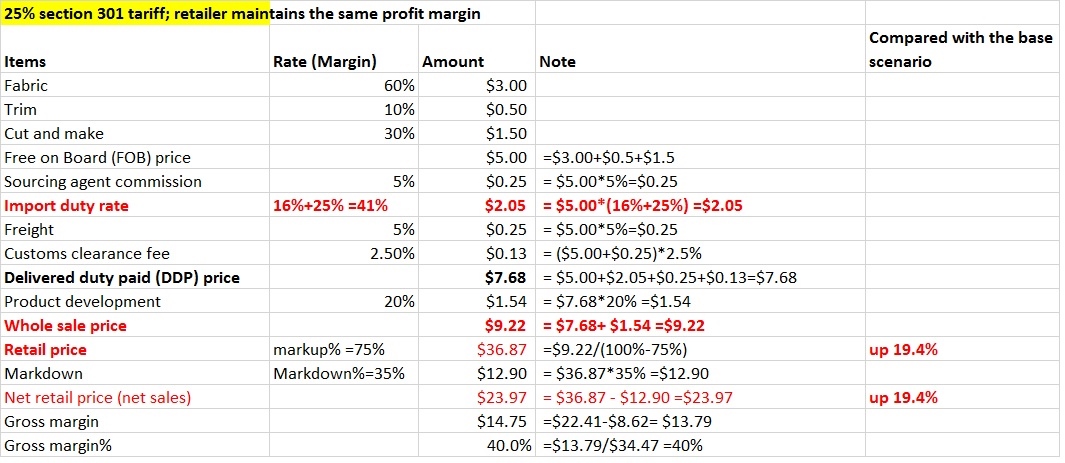1065x463 pixels.
Task: Select the 2.50% customs clearance fee rate
Action: pyautogui.click(x=392, y=254)
